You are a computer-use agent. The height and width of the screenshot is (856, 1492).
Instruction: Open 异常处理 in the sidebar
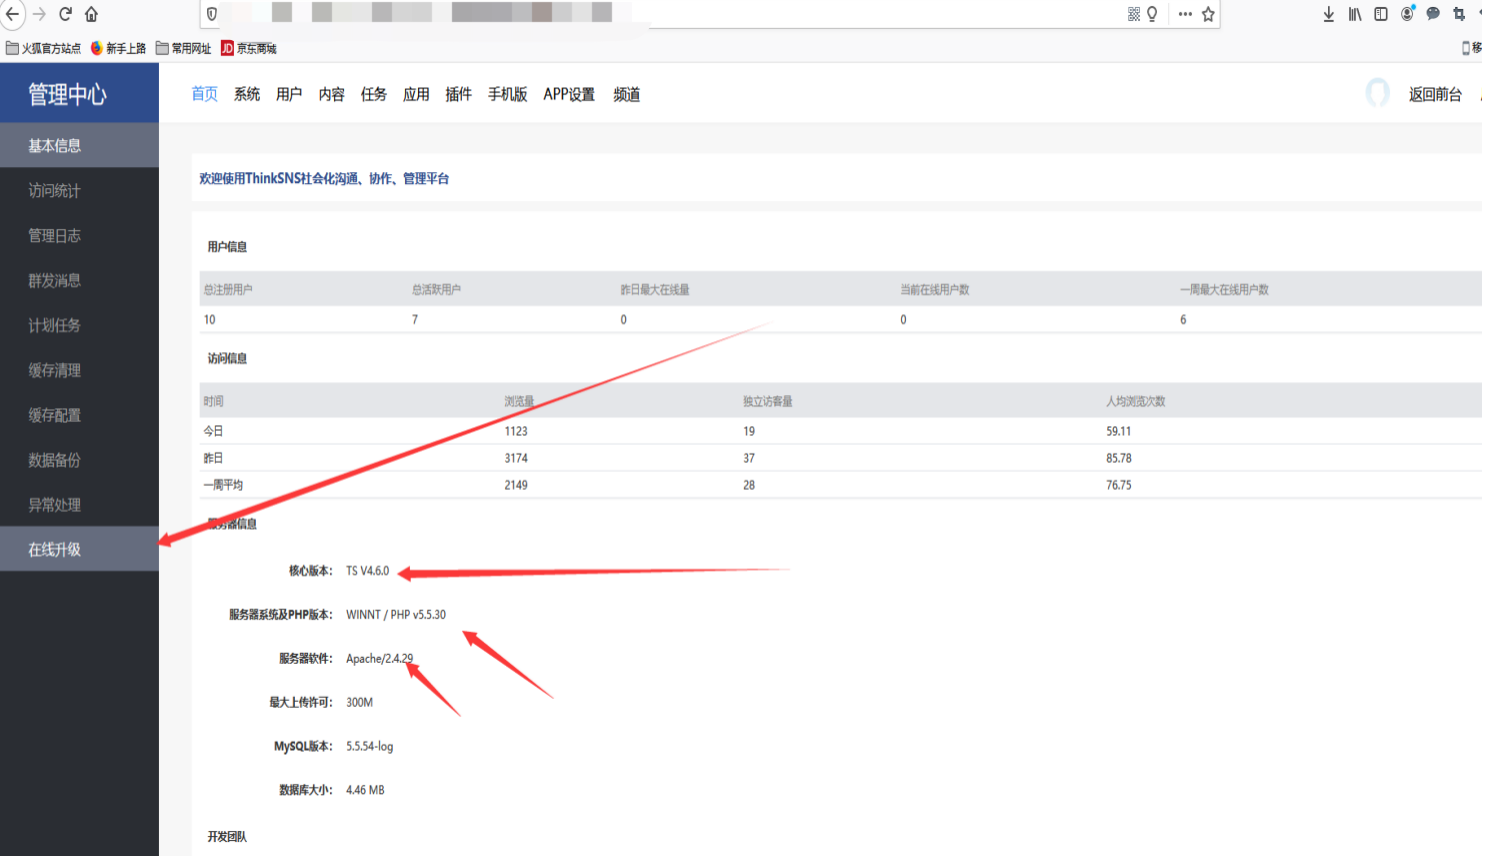click(x=79, y=505)
